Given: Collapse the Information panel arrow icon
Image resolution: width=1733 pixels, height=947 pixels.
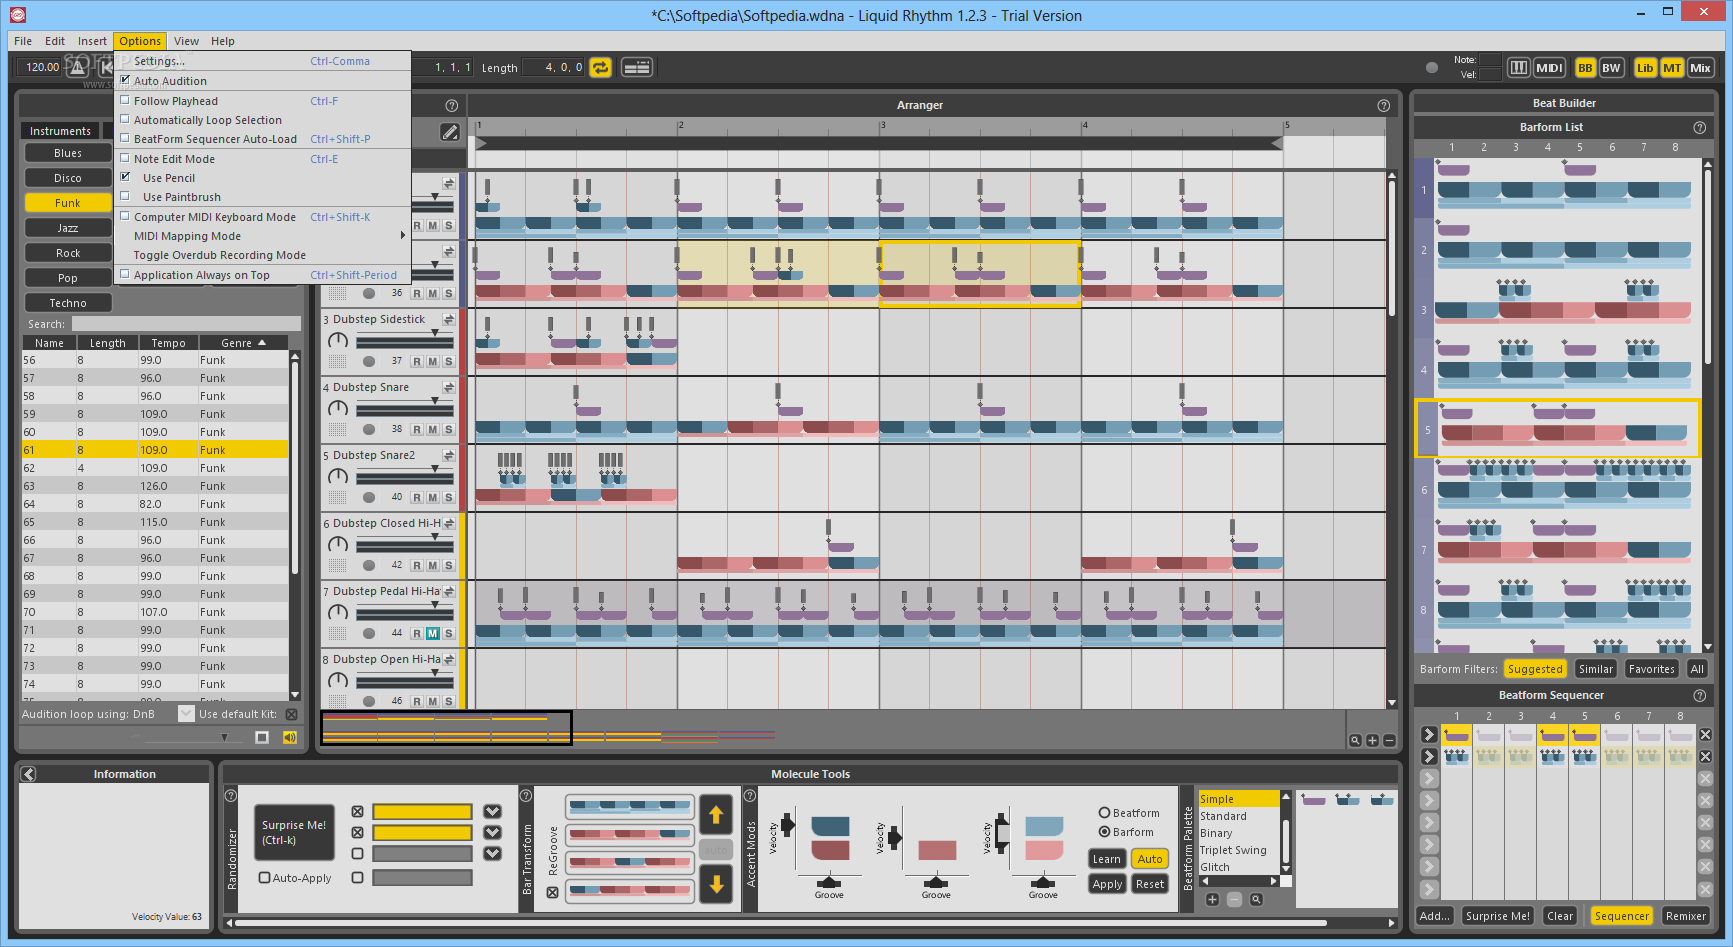Looking at the screenshot, I should coord(28,774).
